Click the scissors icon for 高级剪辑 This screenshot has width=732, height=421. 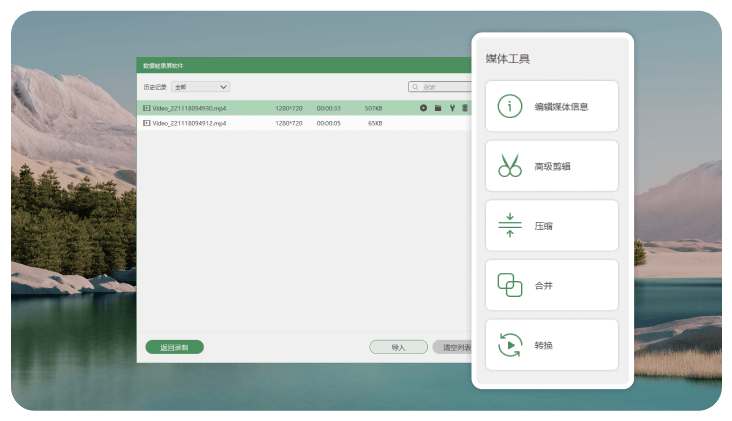[510, 166]
